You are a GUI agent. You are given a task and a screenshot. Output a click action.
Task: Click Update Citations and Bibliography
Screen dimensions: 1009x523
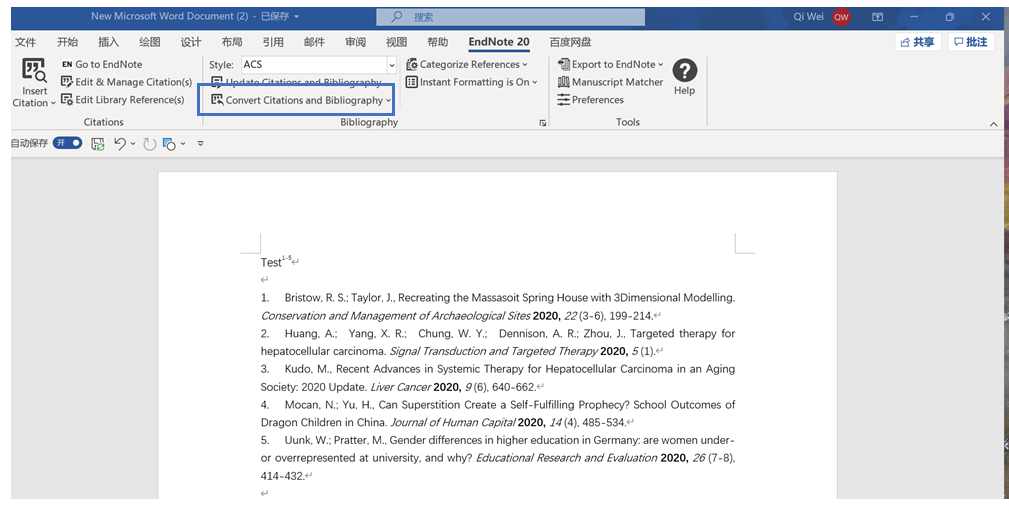pos(296,82)
